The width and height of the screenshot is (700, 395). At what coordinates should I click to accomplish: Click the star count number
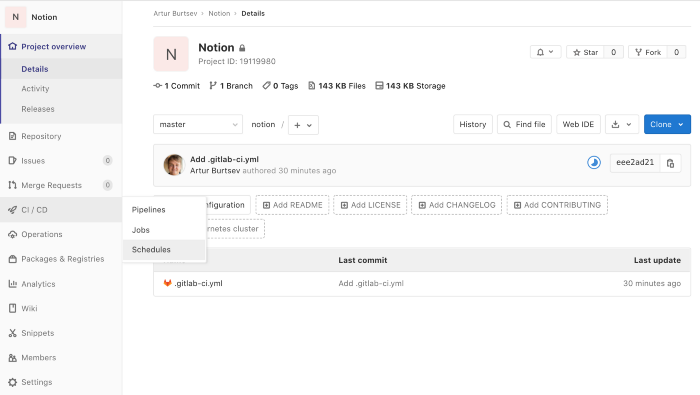[x=613, y=52]
